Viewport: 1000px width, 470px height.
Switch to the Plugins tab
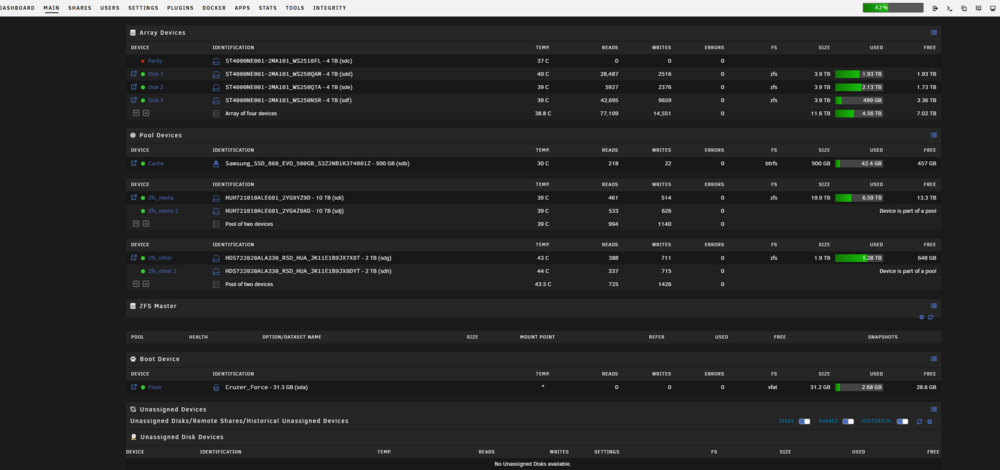tap(180, 8)
